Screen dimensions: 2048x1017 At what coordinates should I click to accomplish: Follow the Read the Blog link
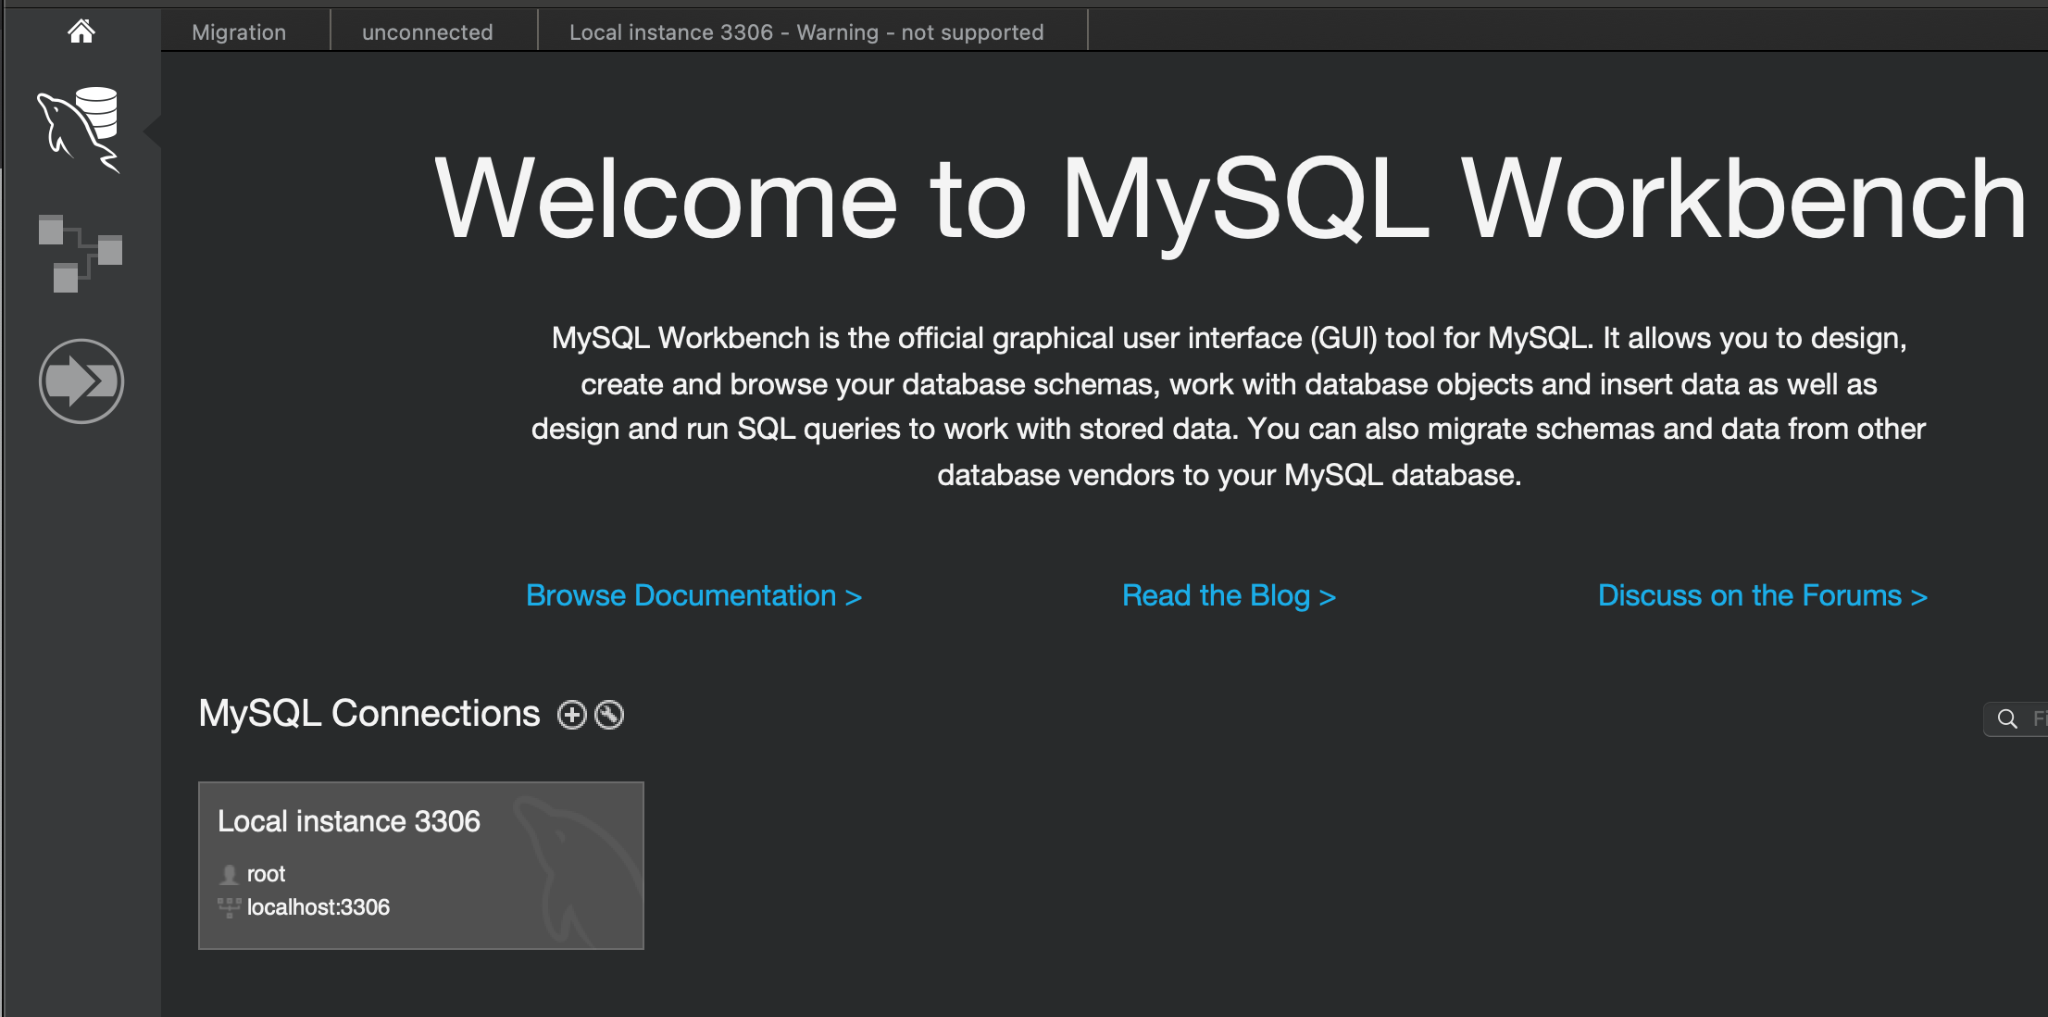(x=1228, y=596)
